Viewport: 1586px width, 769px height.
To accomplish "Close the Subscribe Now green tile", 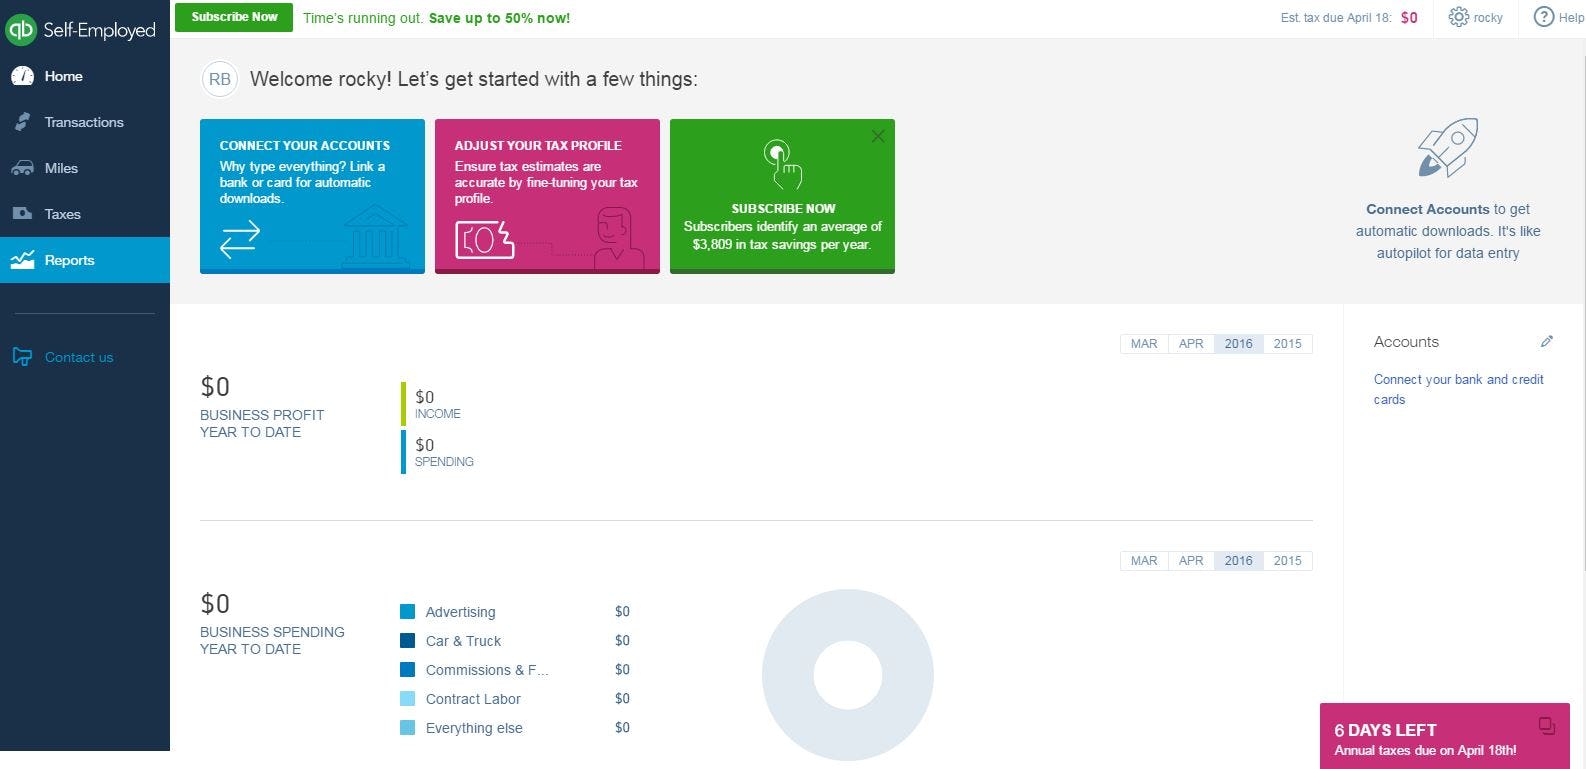I will 878,136.
